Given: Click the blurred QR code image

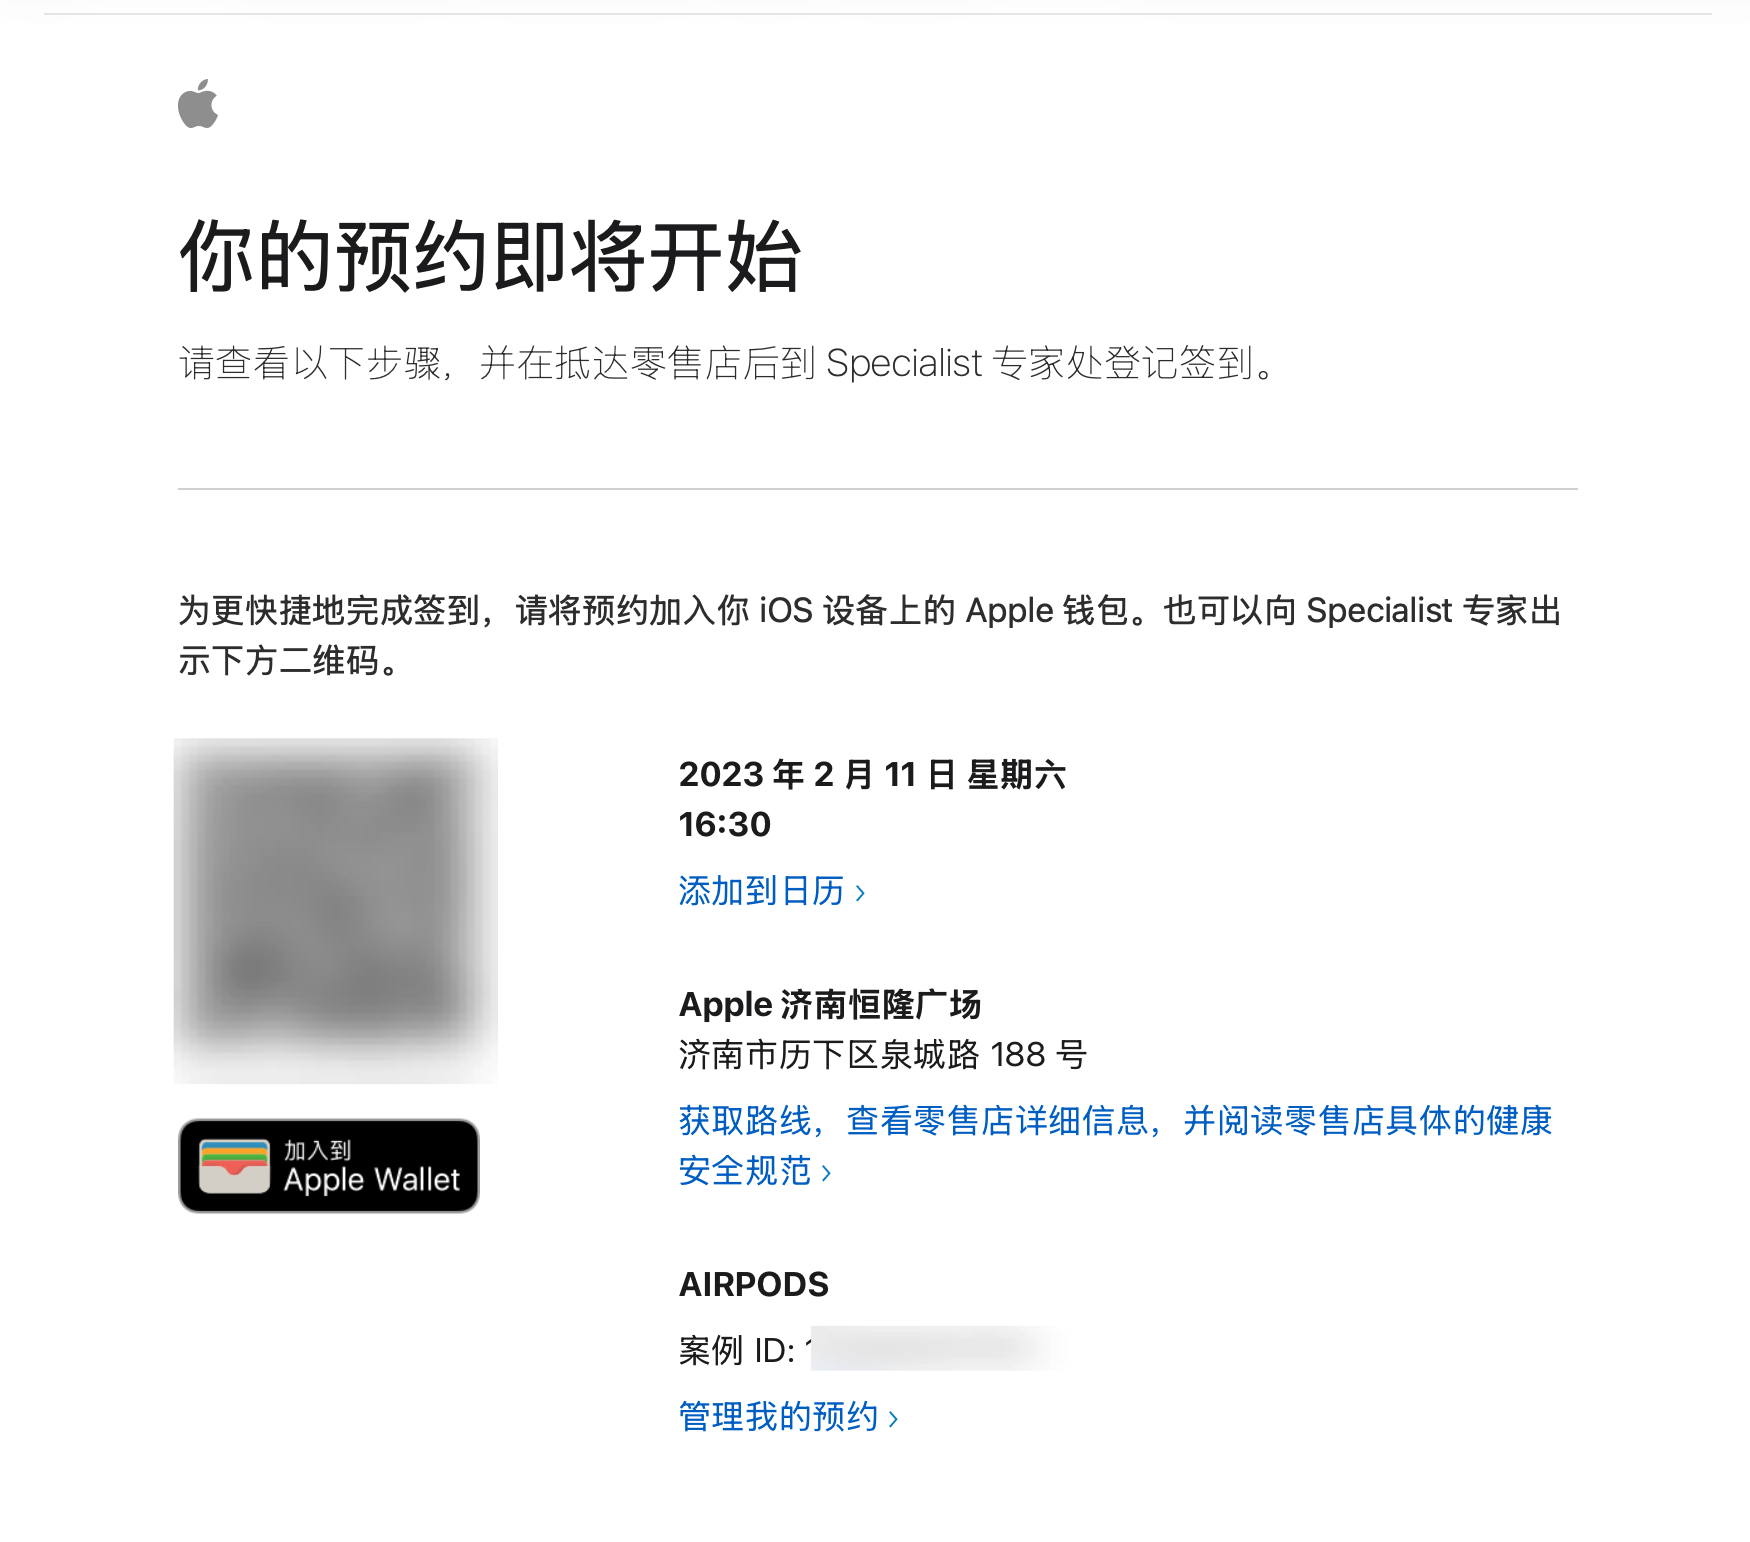Looking at the screenshot, I should pyautogui.click(x=336, y=910).
